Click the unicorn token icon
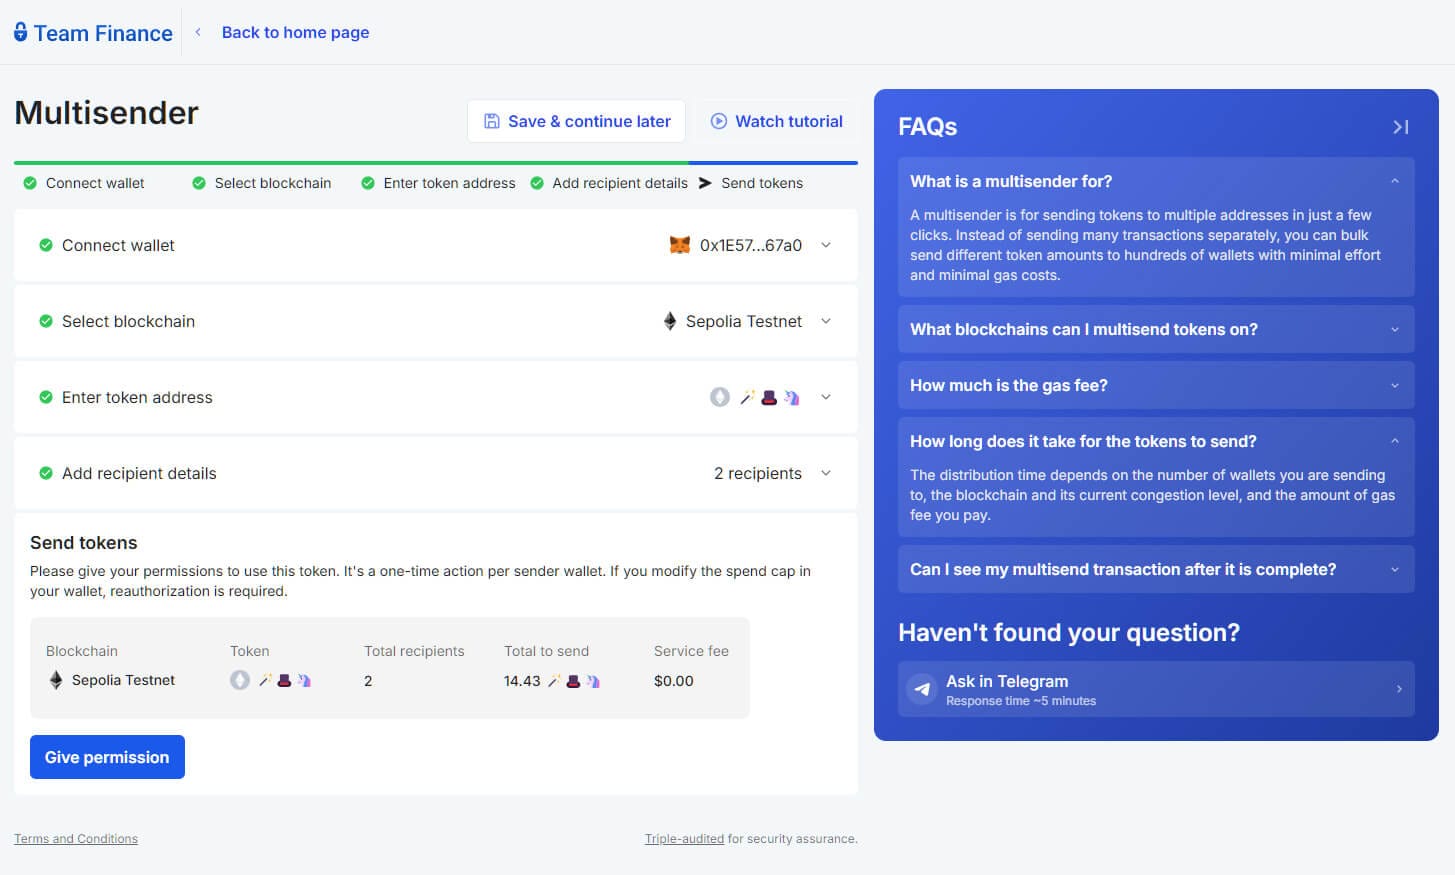This screenshot has width=1455, height=875. click(x=791, y=397)
